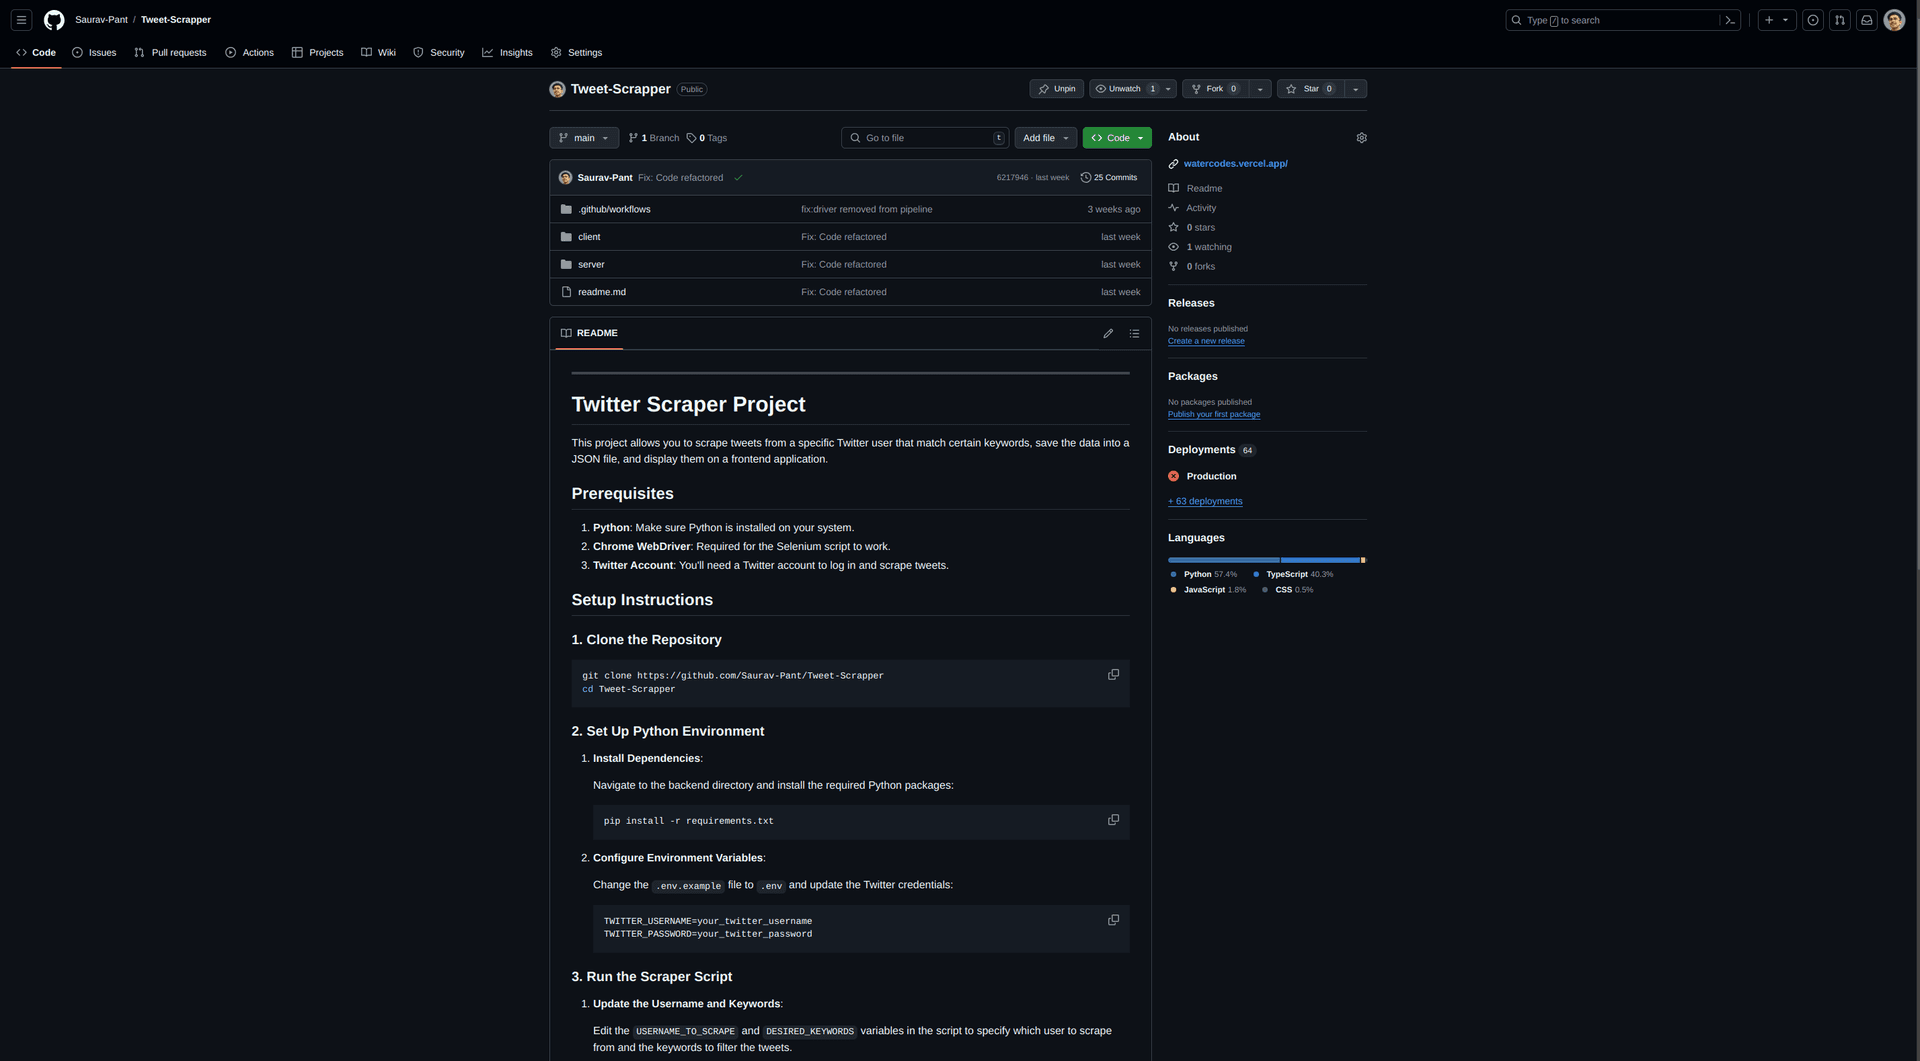View the 1 watching link
1920x1061 pixels.
click(x=1200, y=247)
